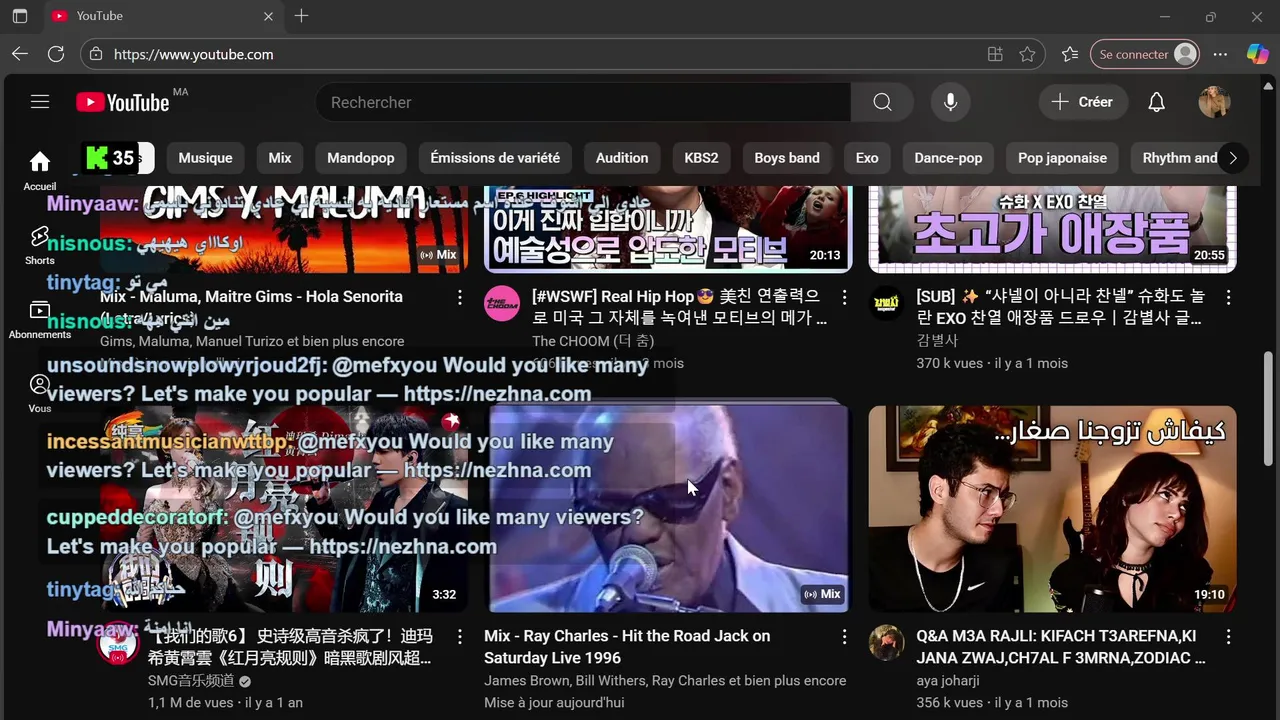Viewport: 1280px width, 720px height.
Task: Open the Ray Charles video thumbnail
Action: (x=668, y=508)
